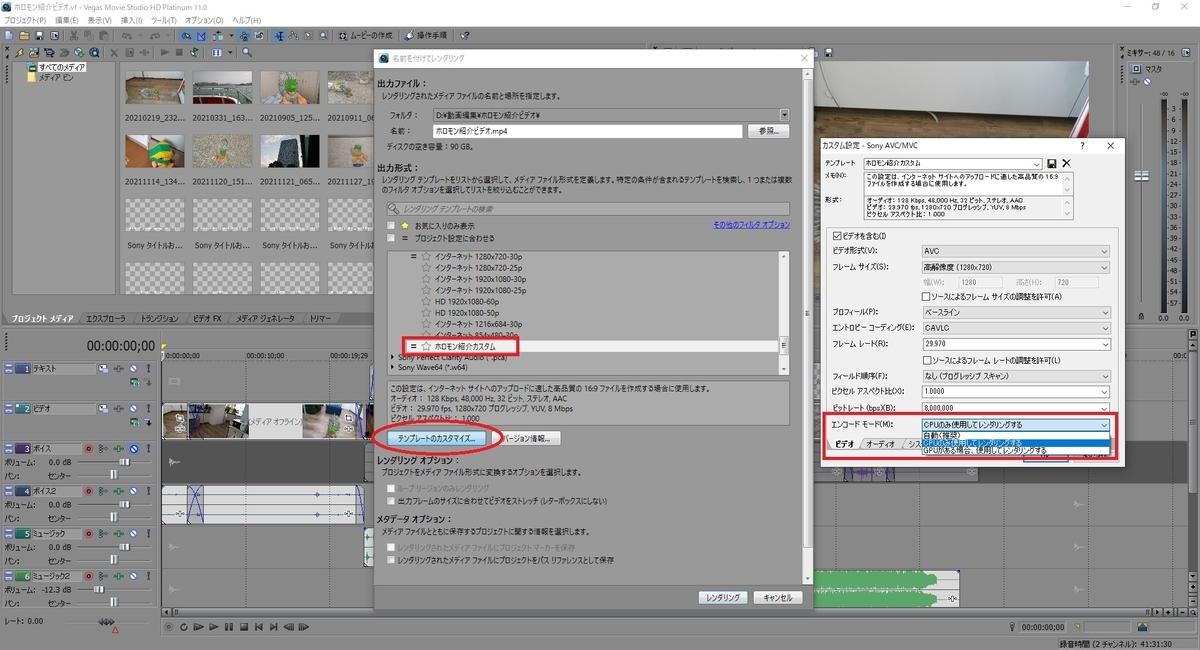Open the search magnifier in Project Media toolbar
The image size is (1200, 650).
click(247, 52)
